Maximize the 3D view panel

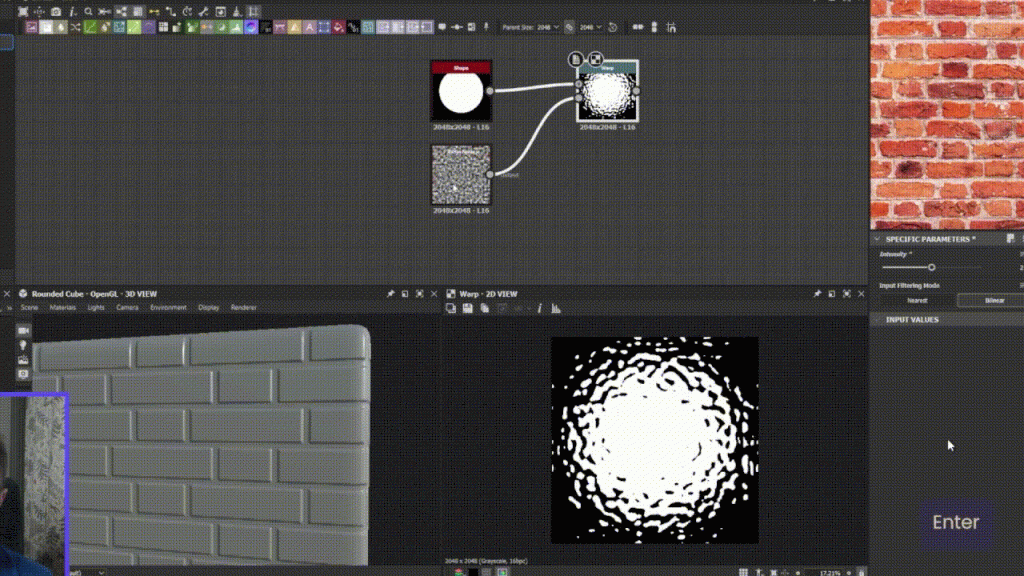[x=419, y=294]
